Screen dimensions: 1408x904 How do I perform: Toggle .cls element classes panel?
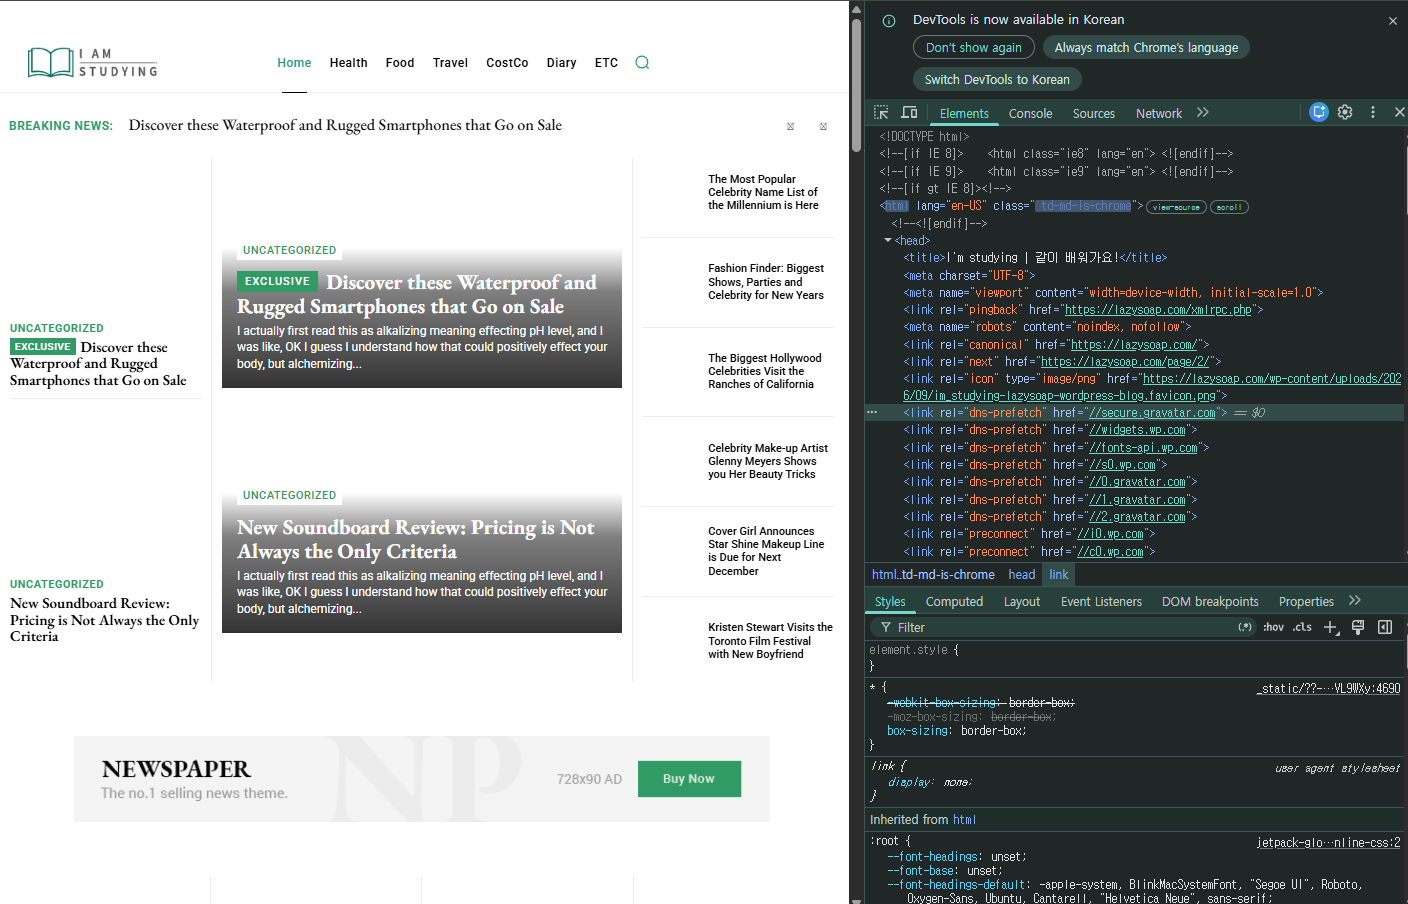click(x=1302, y=627)
